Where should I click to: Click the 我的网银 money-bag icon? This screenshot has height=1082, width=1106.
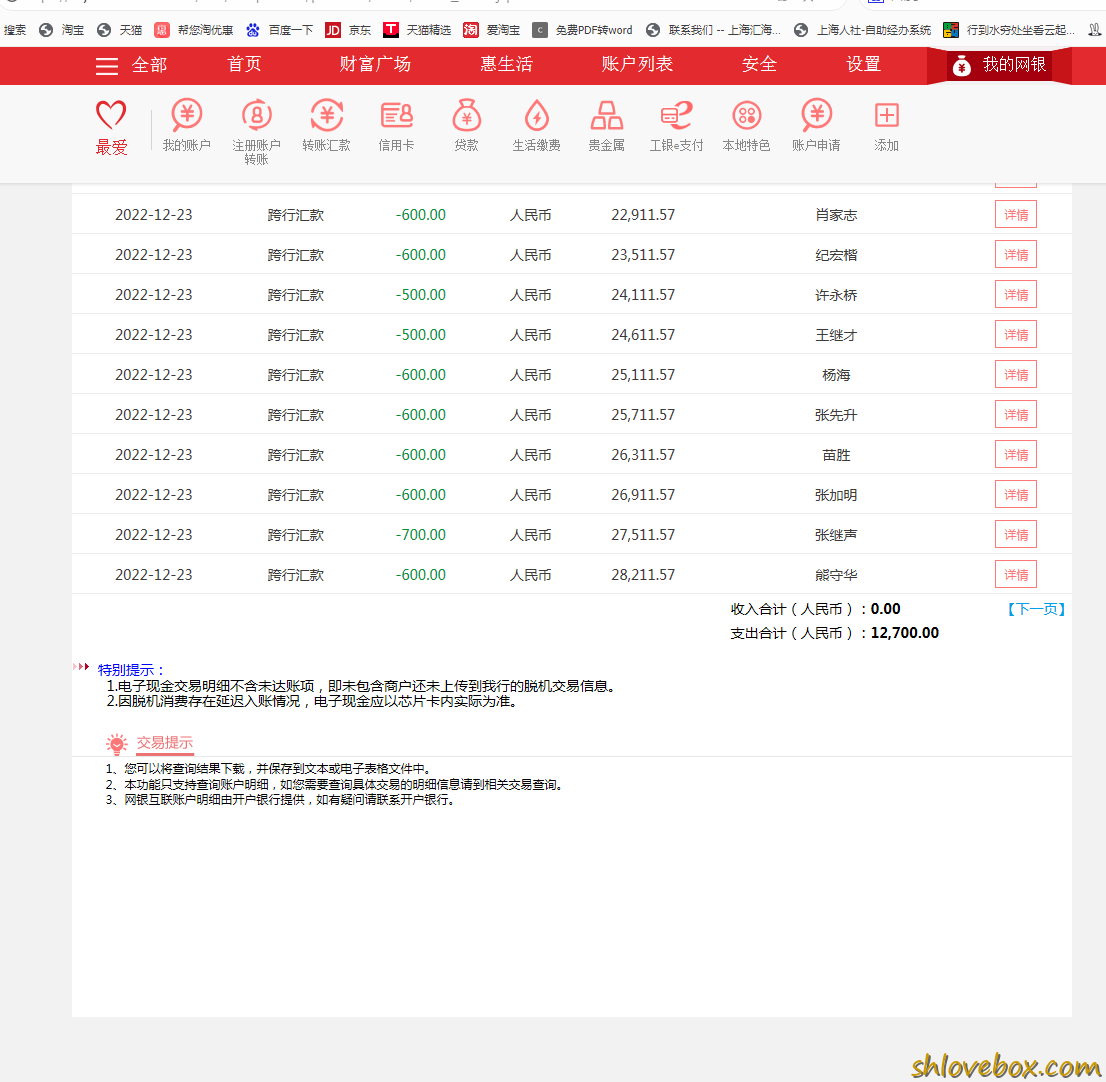(x=961, y=66)
